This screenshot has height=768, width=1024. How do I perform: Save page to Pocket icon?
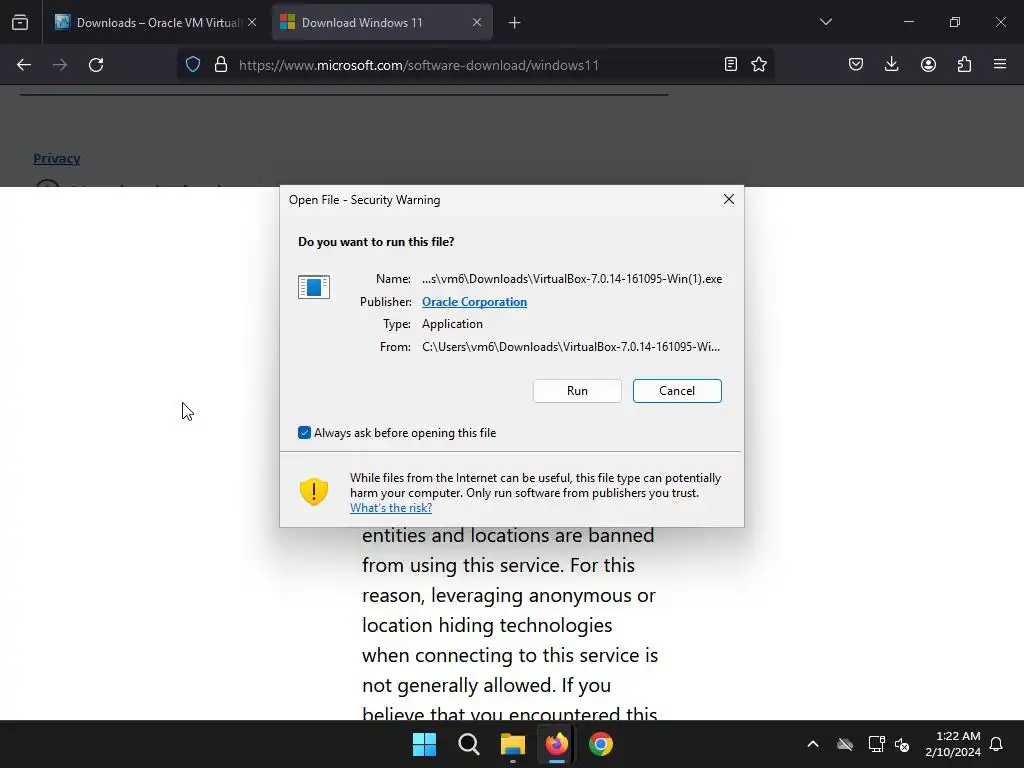pyautogui.click(x=856, y=64)
